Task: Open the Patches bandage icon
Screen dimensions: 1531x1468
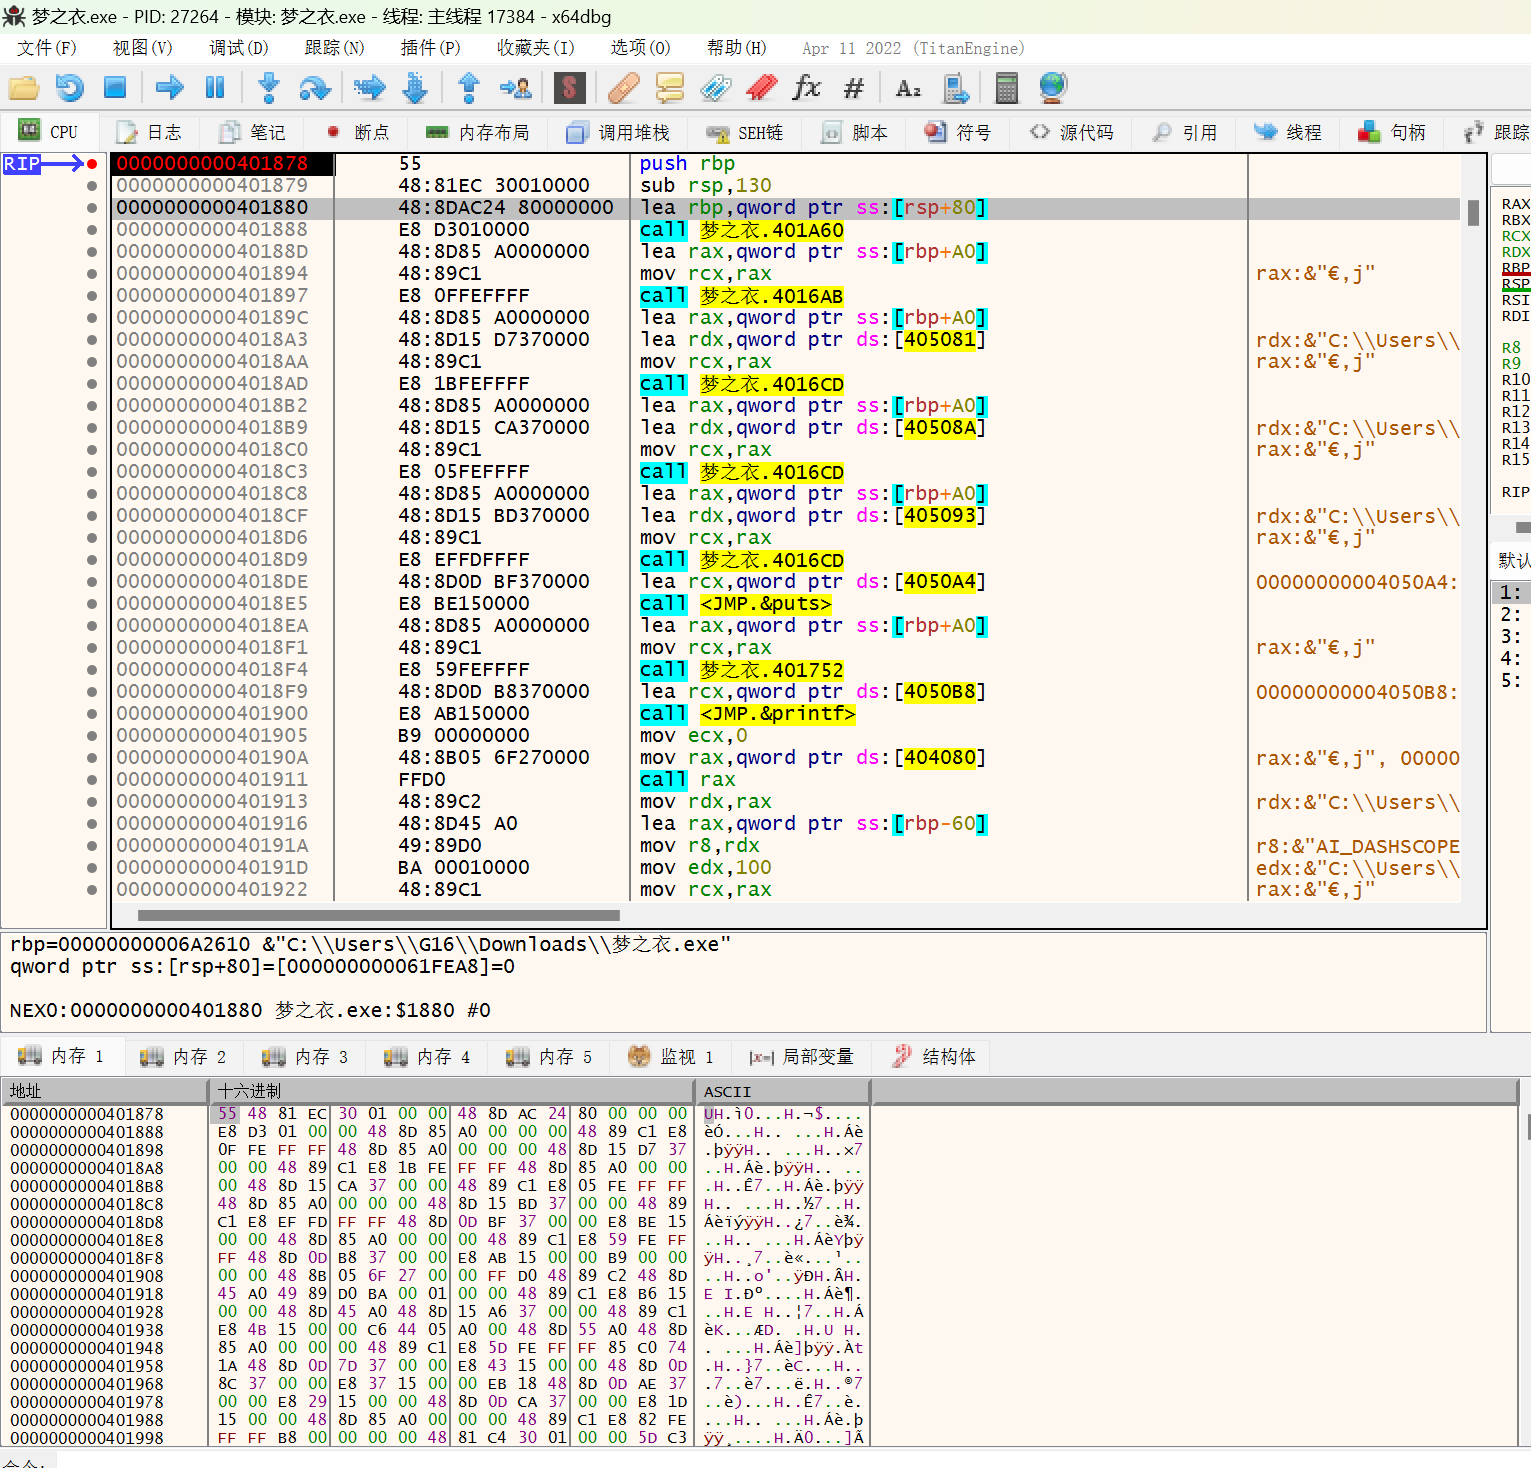Action: pyautogui.click(x=624, y=88)
